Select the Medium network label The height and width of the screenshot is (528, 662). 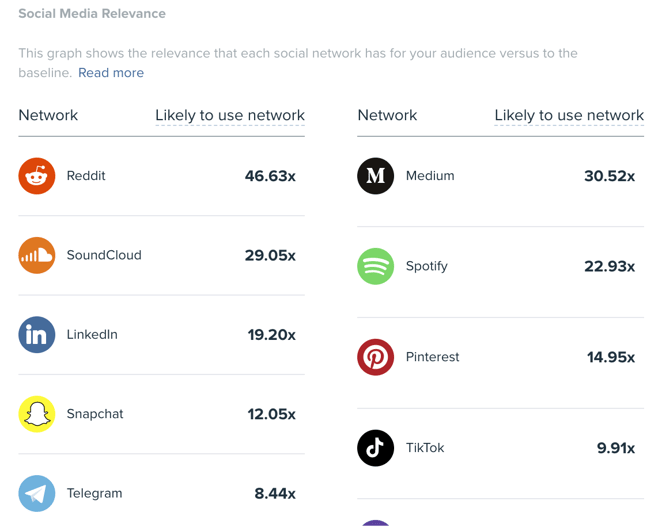point(430,176)
